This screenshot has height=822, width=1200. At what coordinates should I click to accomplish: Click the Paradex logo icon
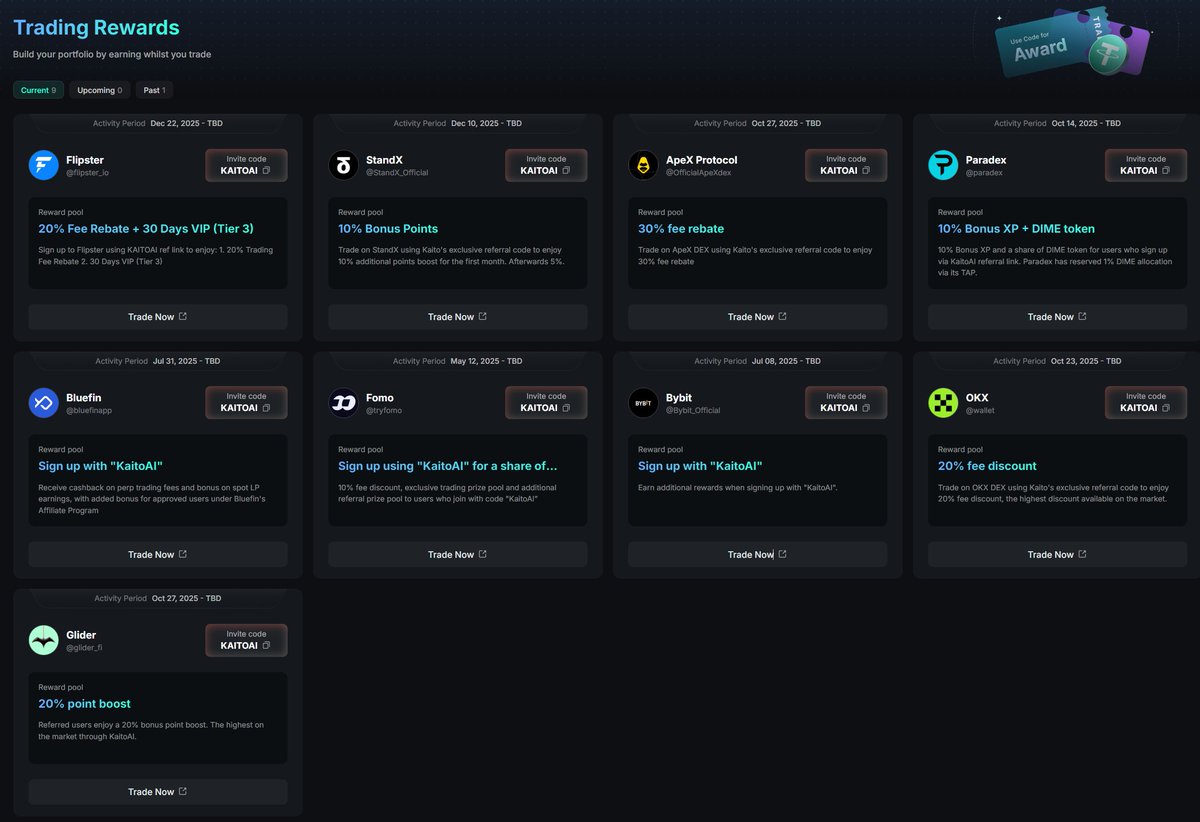coord(943,165)
